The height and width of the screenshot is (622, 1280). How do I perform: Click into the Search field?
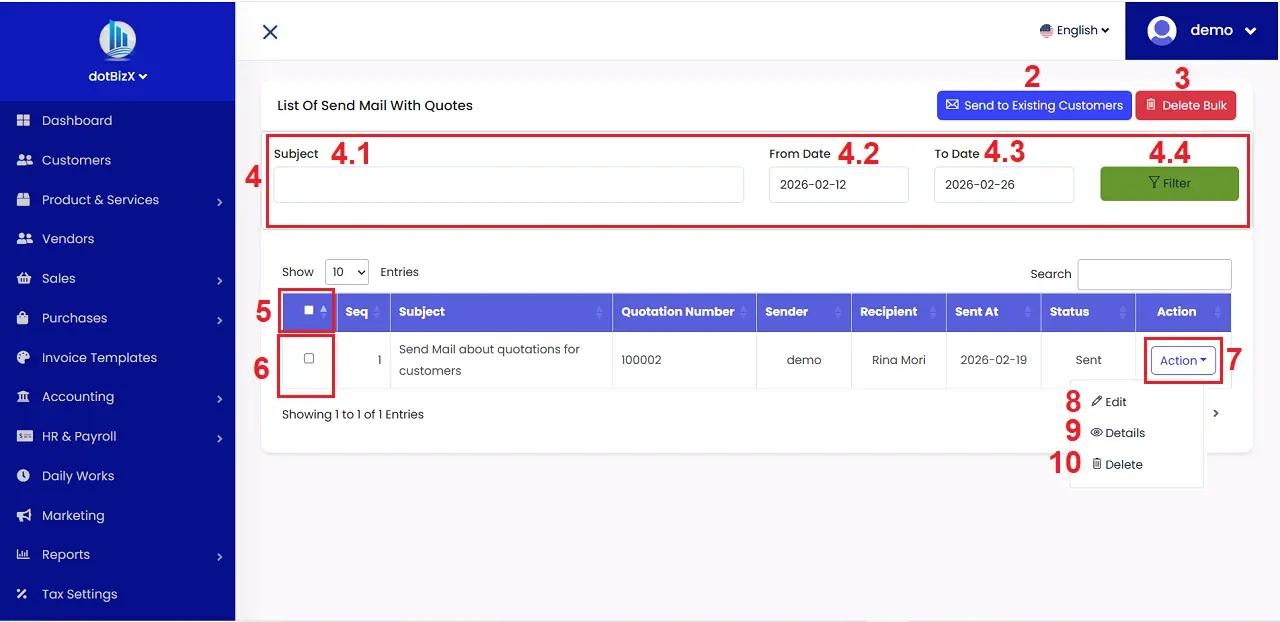tap(1154, 274)
